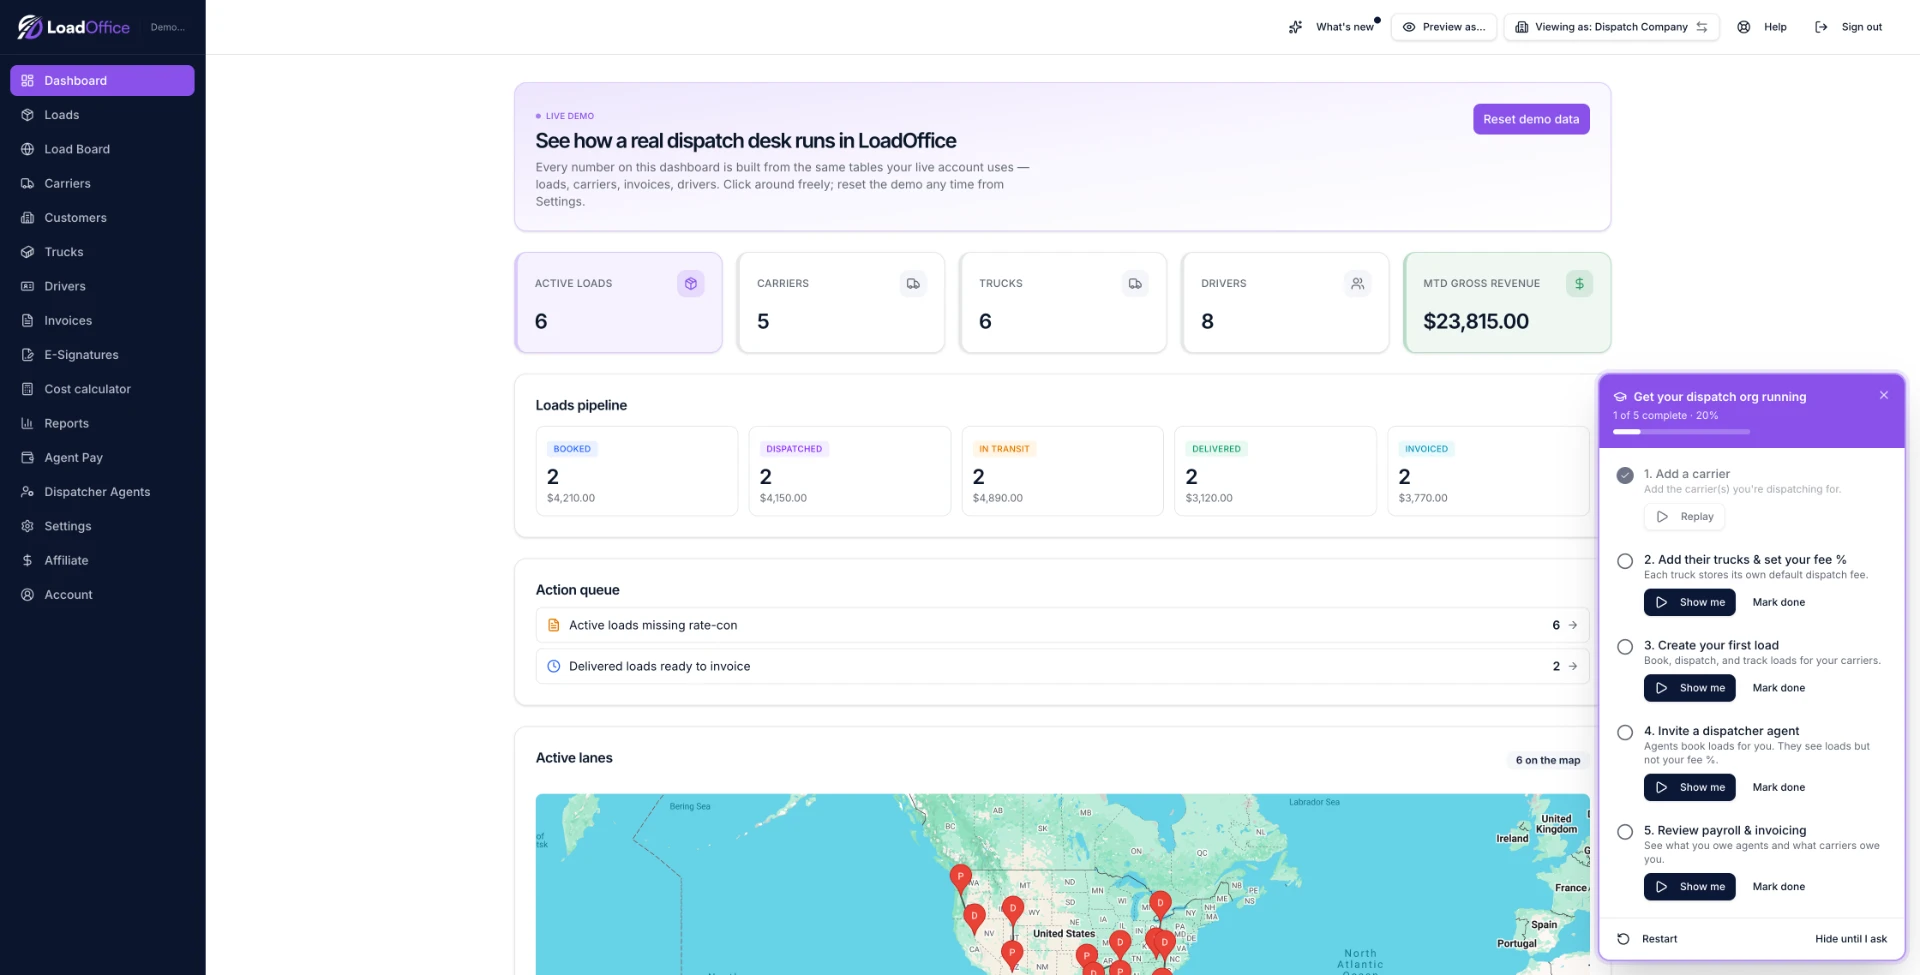Close the onboarding checklist panel

[1884, 395]
